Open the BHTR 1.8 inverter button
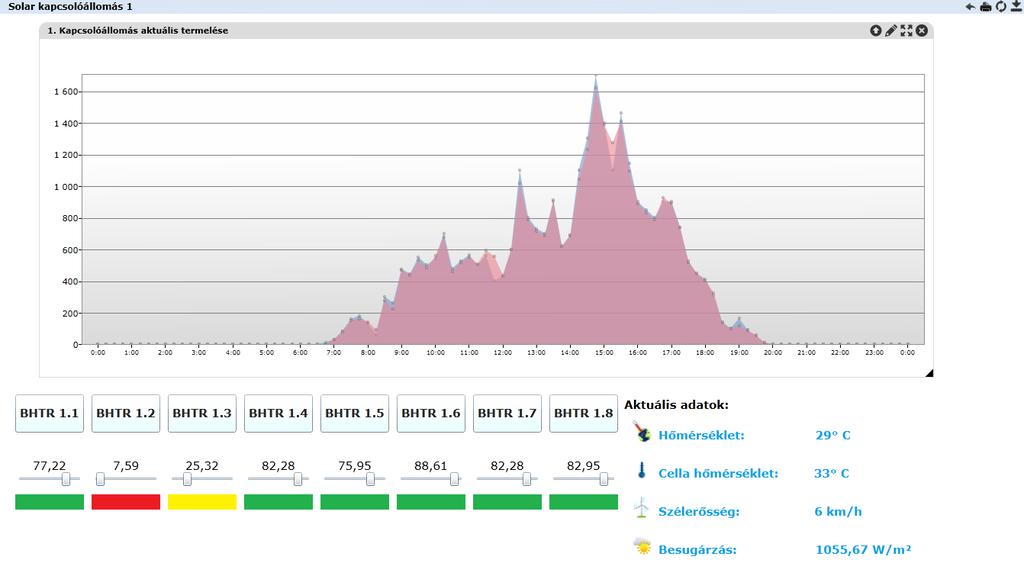The image size is (1024, 563). point(583,413)
